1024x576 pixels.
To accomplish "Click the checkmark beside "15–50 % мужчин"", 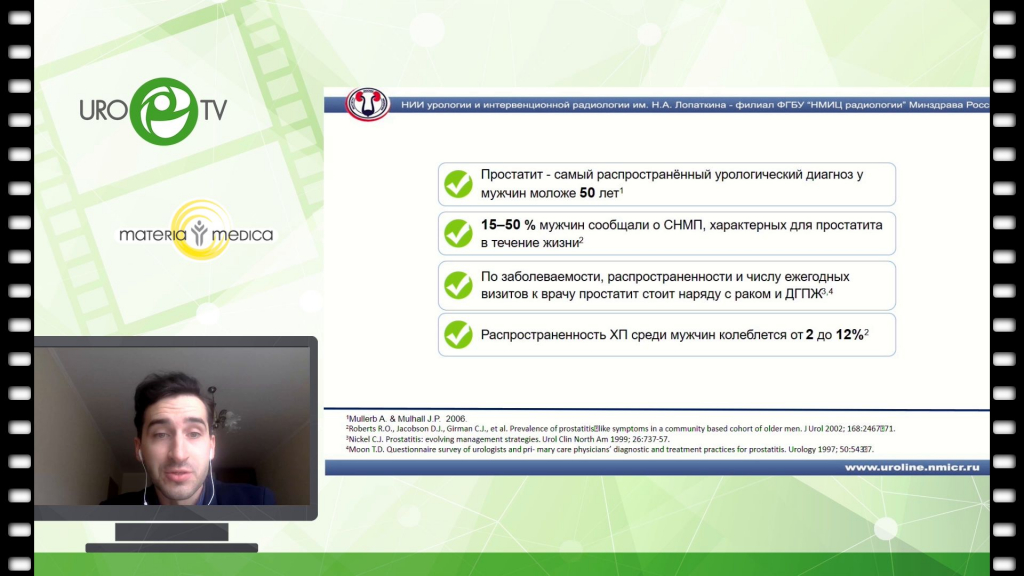I will 459,233.
